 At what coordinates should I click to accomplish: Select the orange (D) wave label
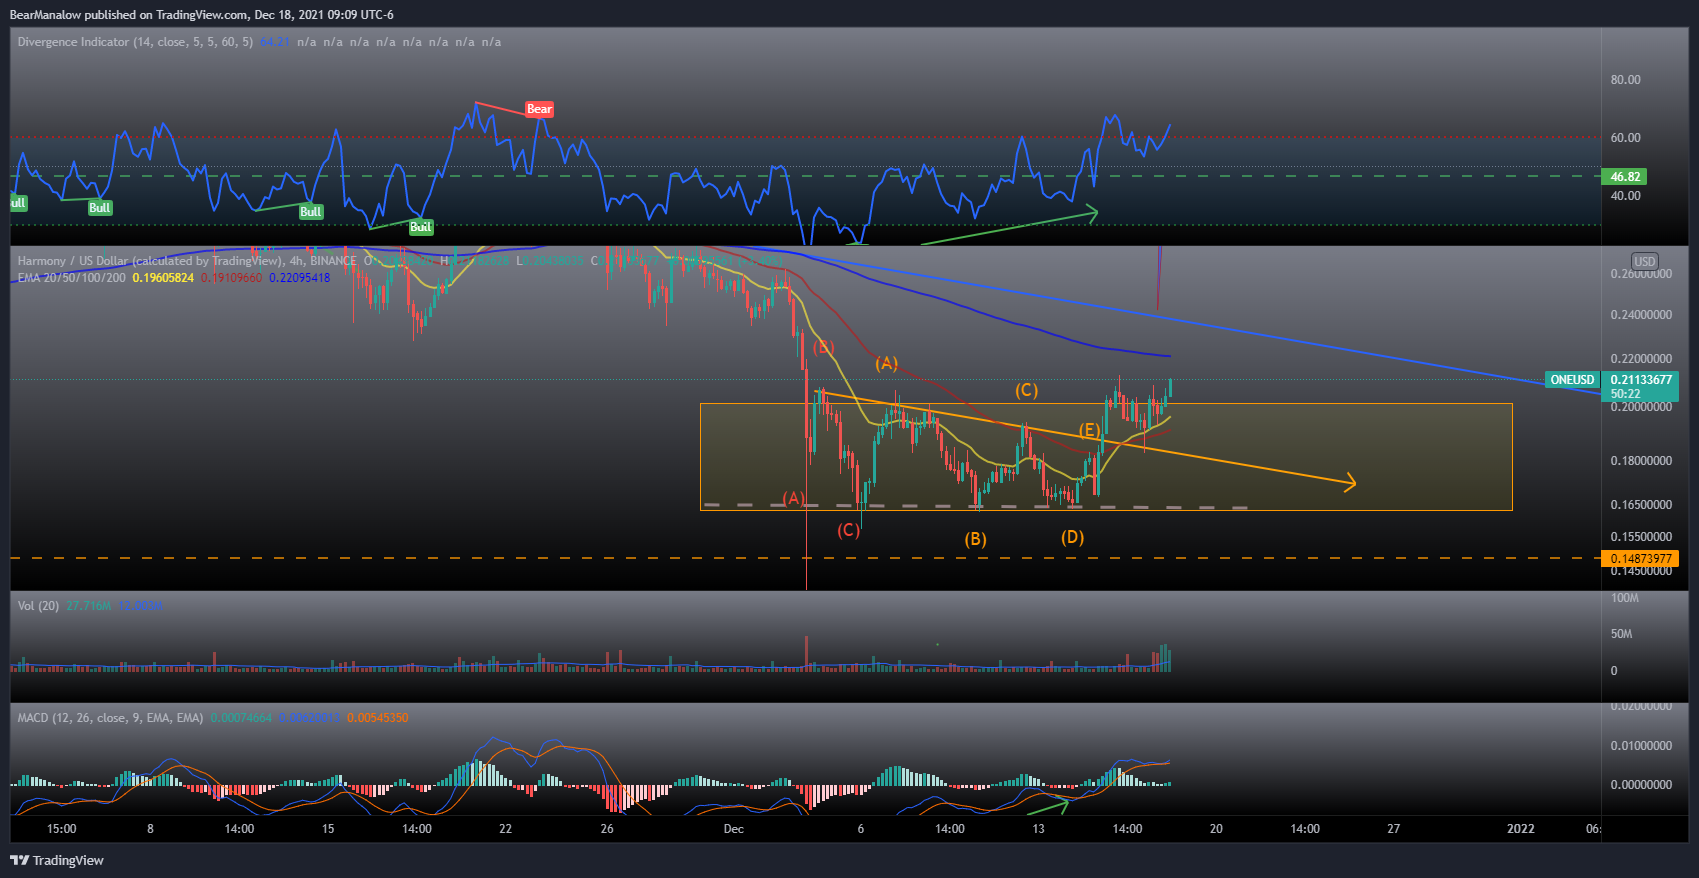(x=1072, y=537)
